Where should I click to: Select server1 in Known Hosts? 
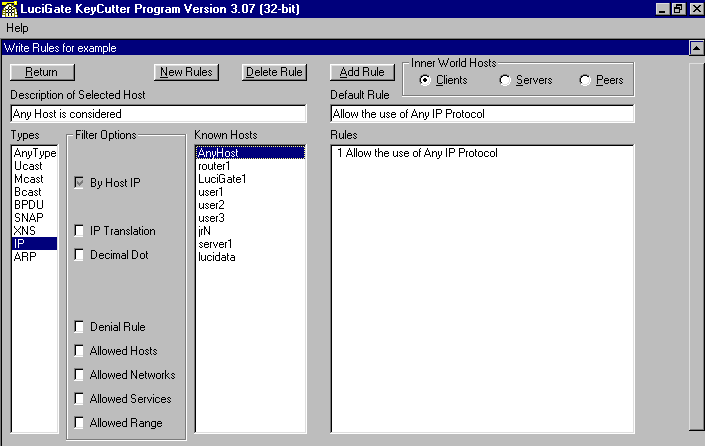[x=250, y=244]
